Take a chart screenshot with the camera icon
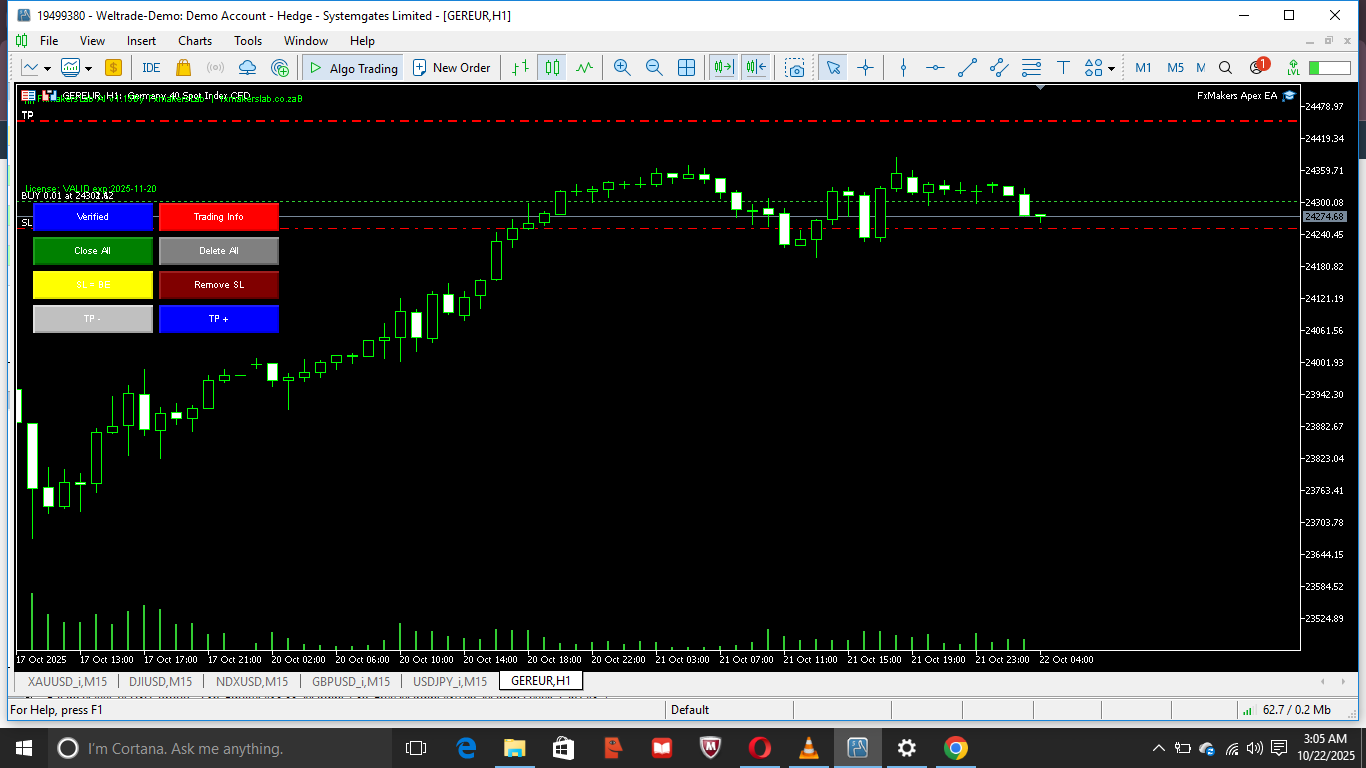This screenshot has width=1366, height=768. click(x=796, y=67)
